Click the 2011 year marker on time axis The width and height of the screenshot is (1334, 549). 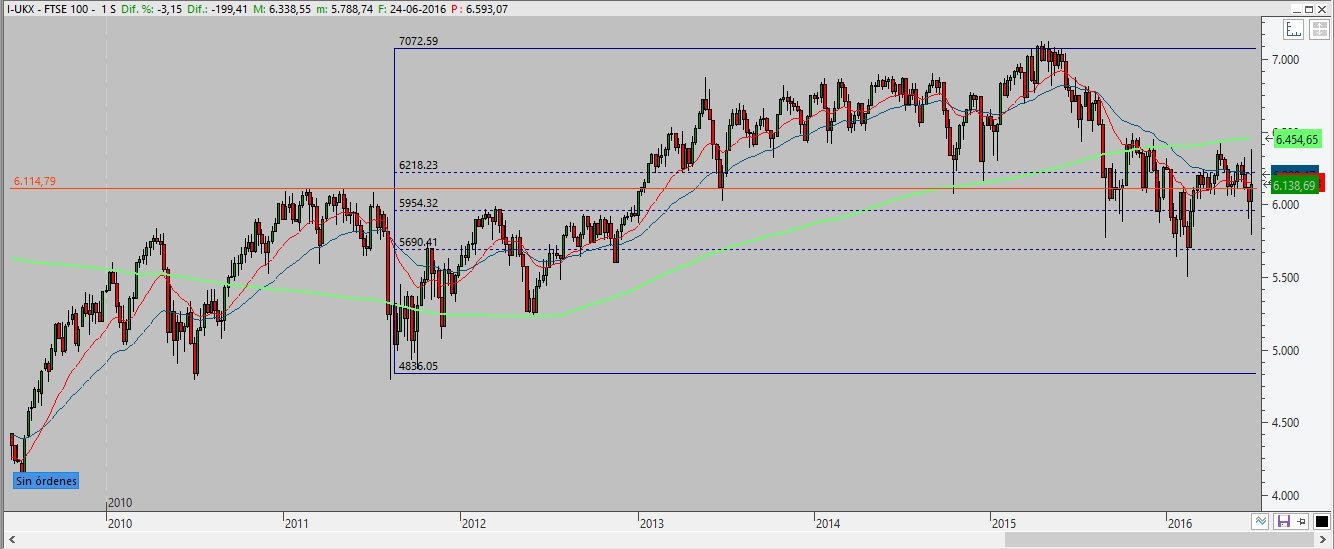pos(296,523)
